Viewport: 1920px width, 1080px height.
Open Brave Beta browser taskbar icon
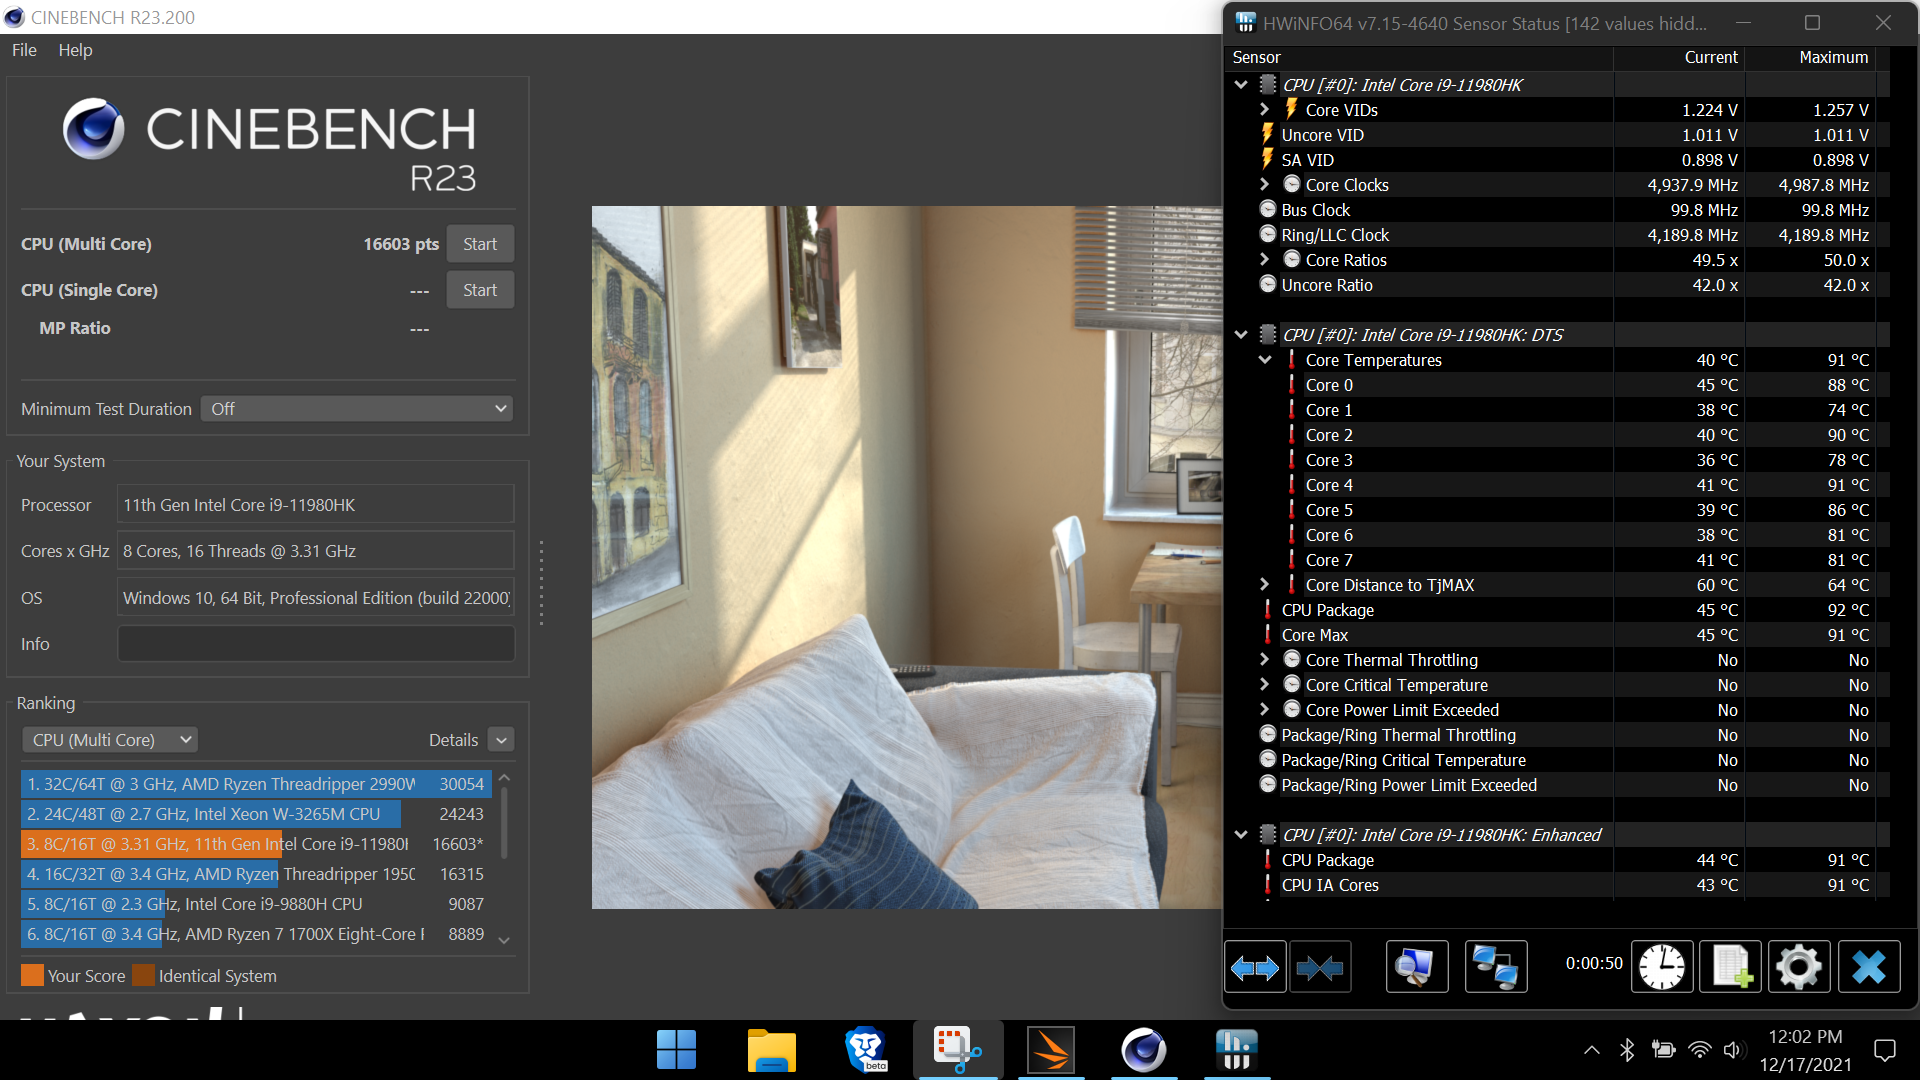[x=865, y=1050]
